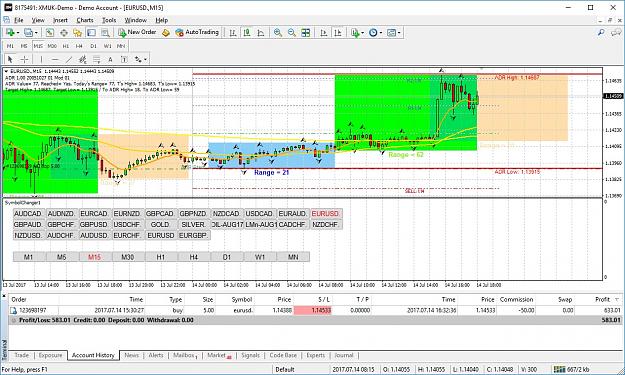Expand the Indicators dropdown arrow
The width and height of the screenshot is (625, 375).
coord(362,33)
